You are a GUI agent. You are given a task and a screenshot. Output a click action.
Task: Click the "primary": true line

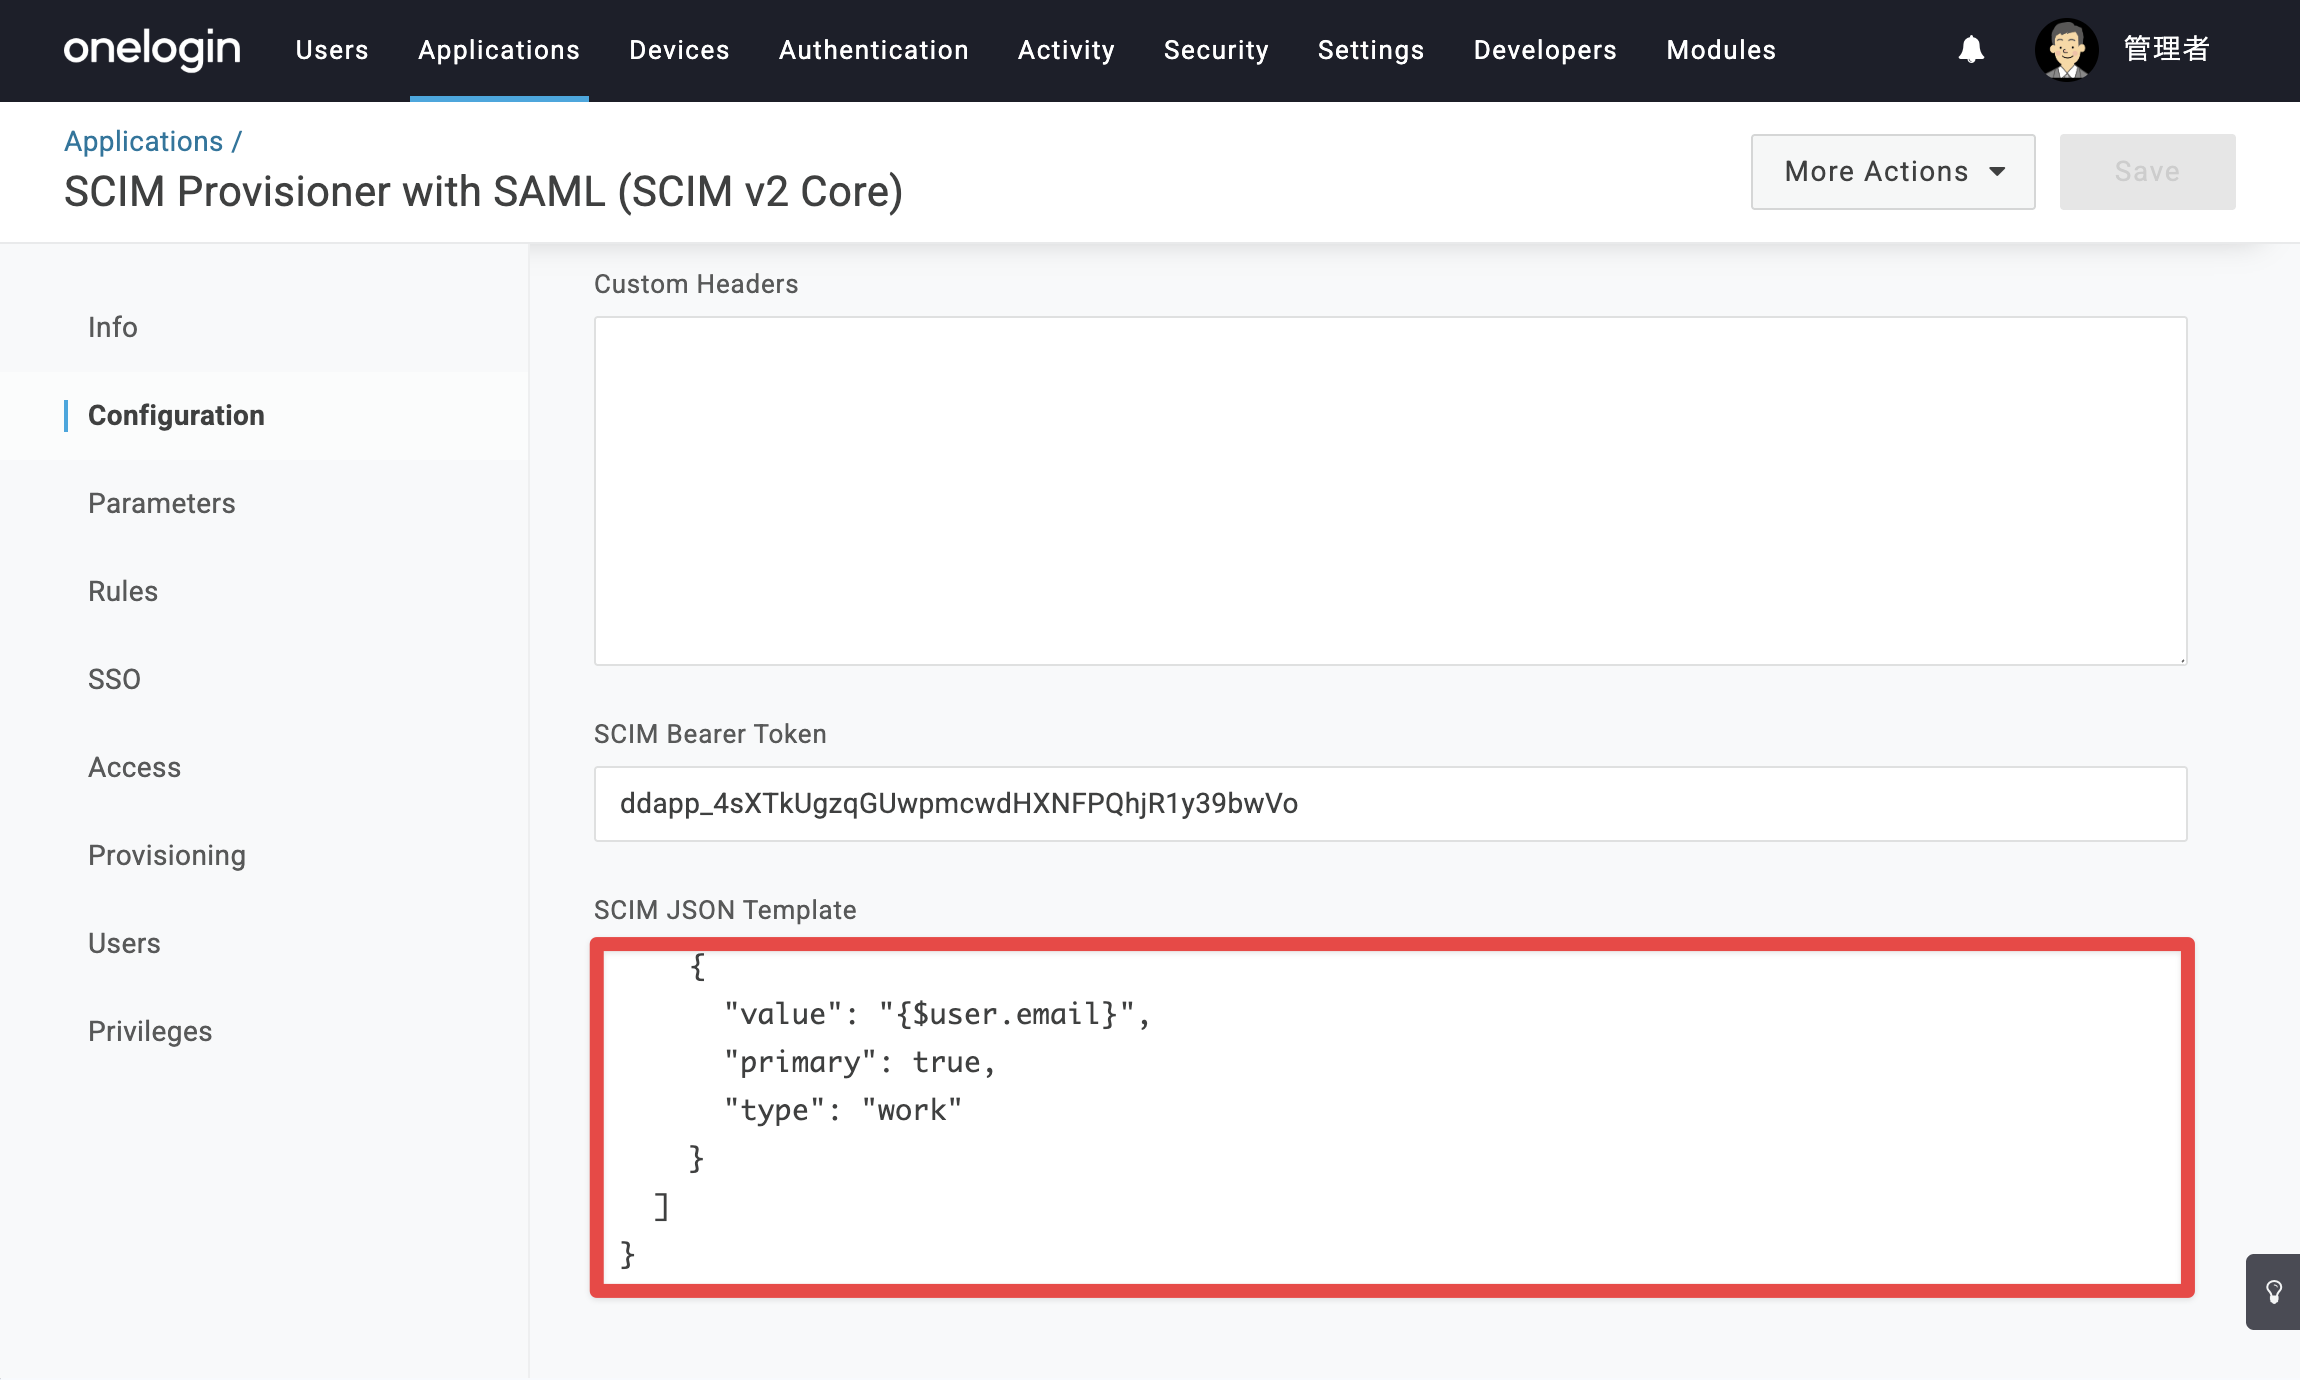pyautogui.click(x=860, y=1062)
